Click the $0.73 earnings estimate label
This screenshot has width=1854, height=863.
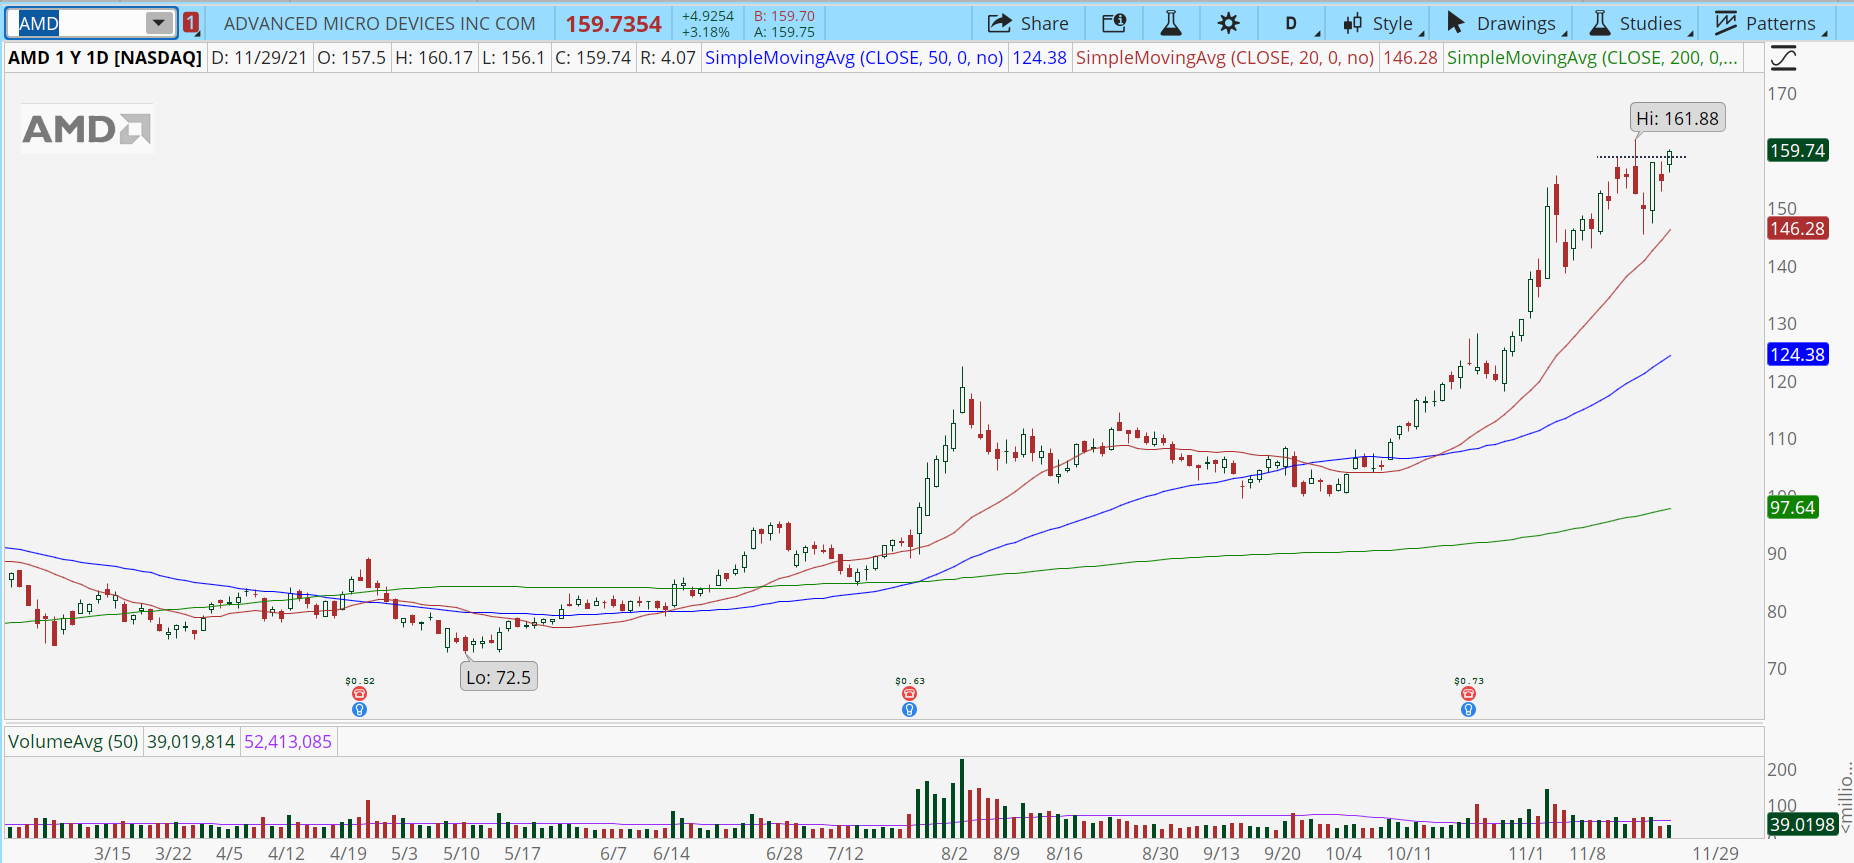[x=1469, y=681]
